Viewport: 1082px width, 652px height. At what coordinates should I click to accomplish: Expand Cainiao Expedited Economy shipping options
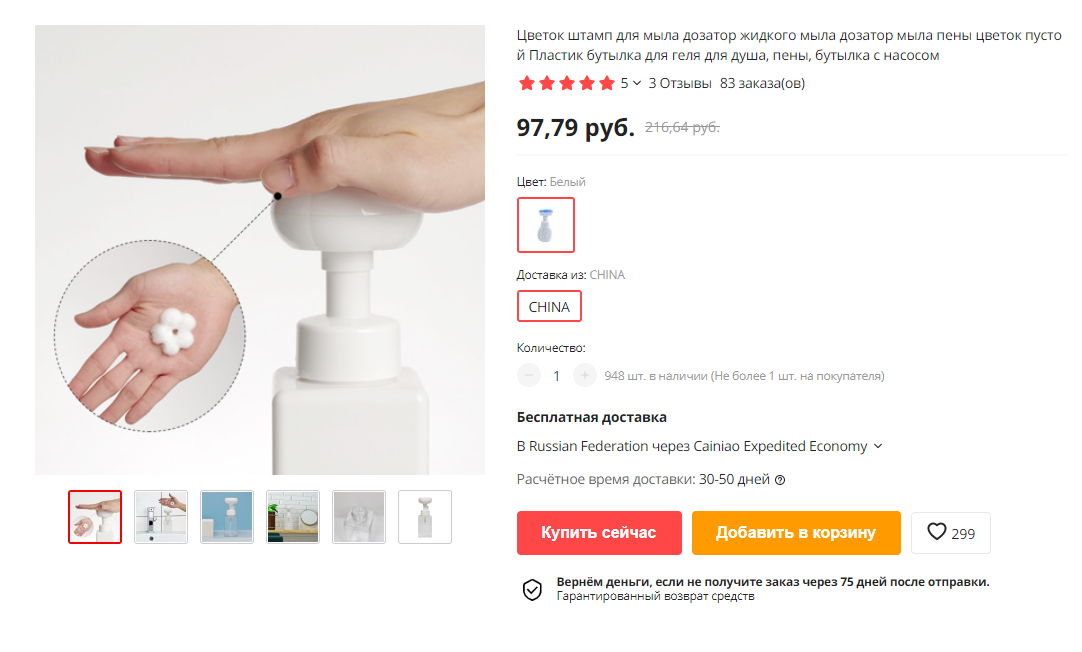tap(878, 446)
